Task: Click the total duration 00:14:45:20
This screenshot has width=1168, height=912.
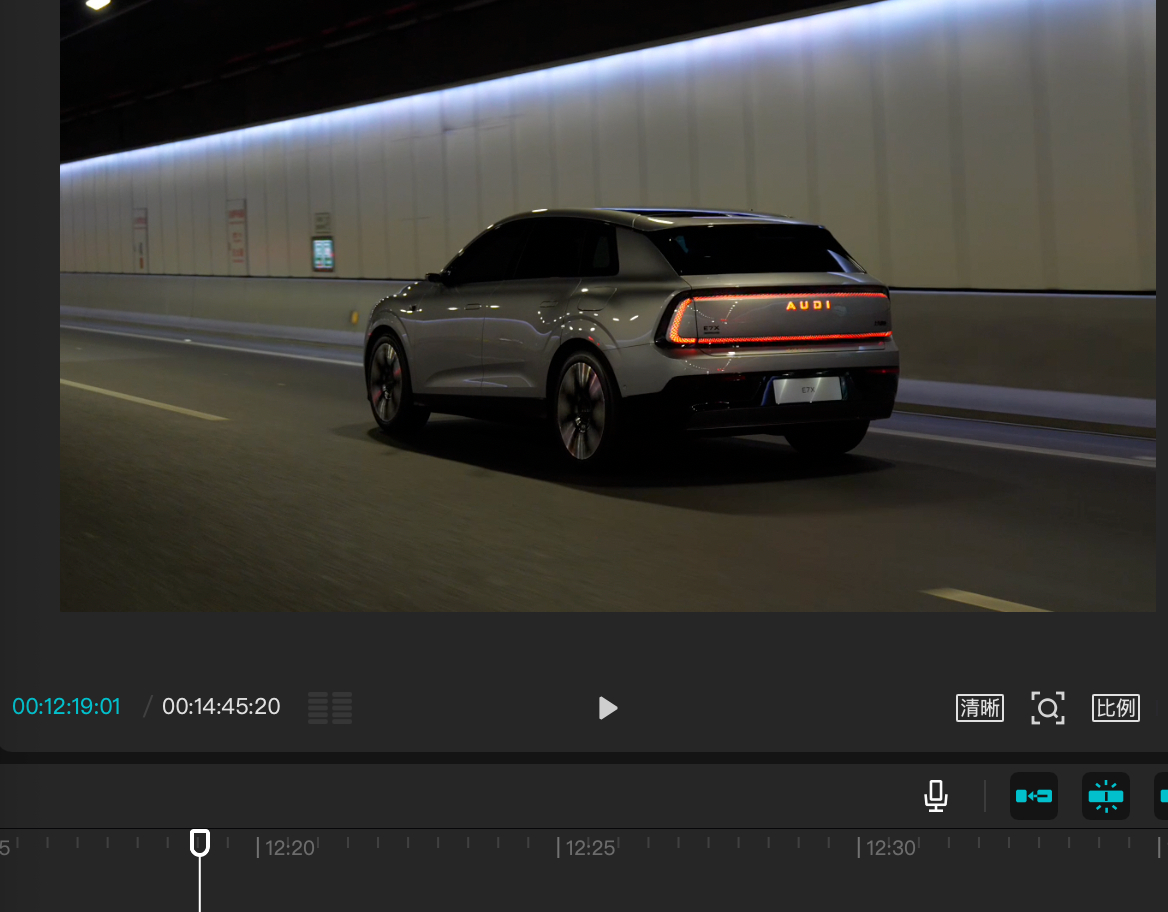Action: tap(221, 706)
